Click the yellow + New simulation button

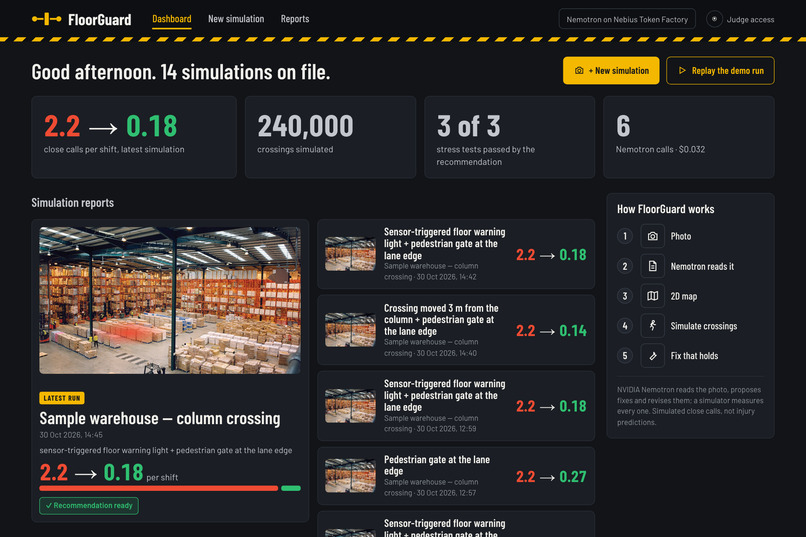point(611,70)
